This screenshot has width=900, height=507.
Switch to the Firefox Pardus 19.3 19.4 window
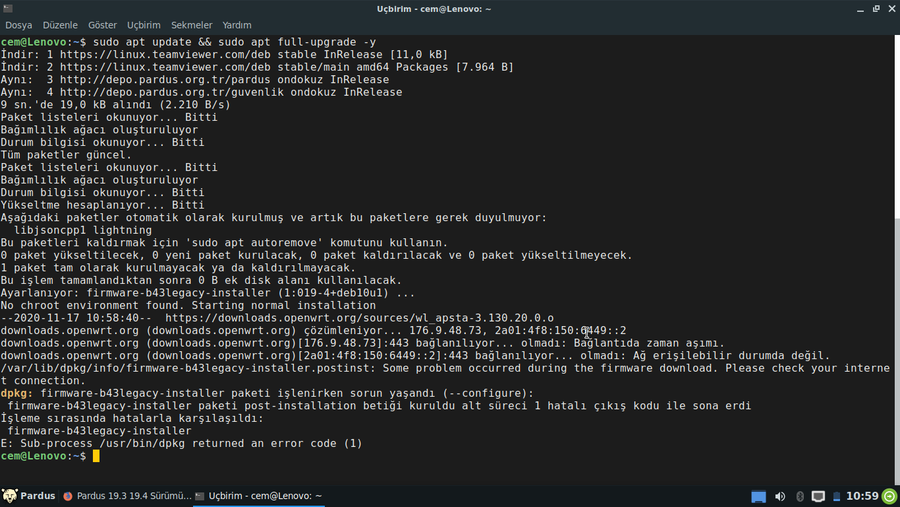click(127, 496)
